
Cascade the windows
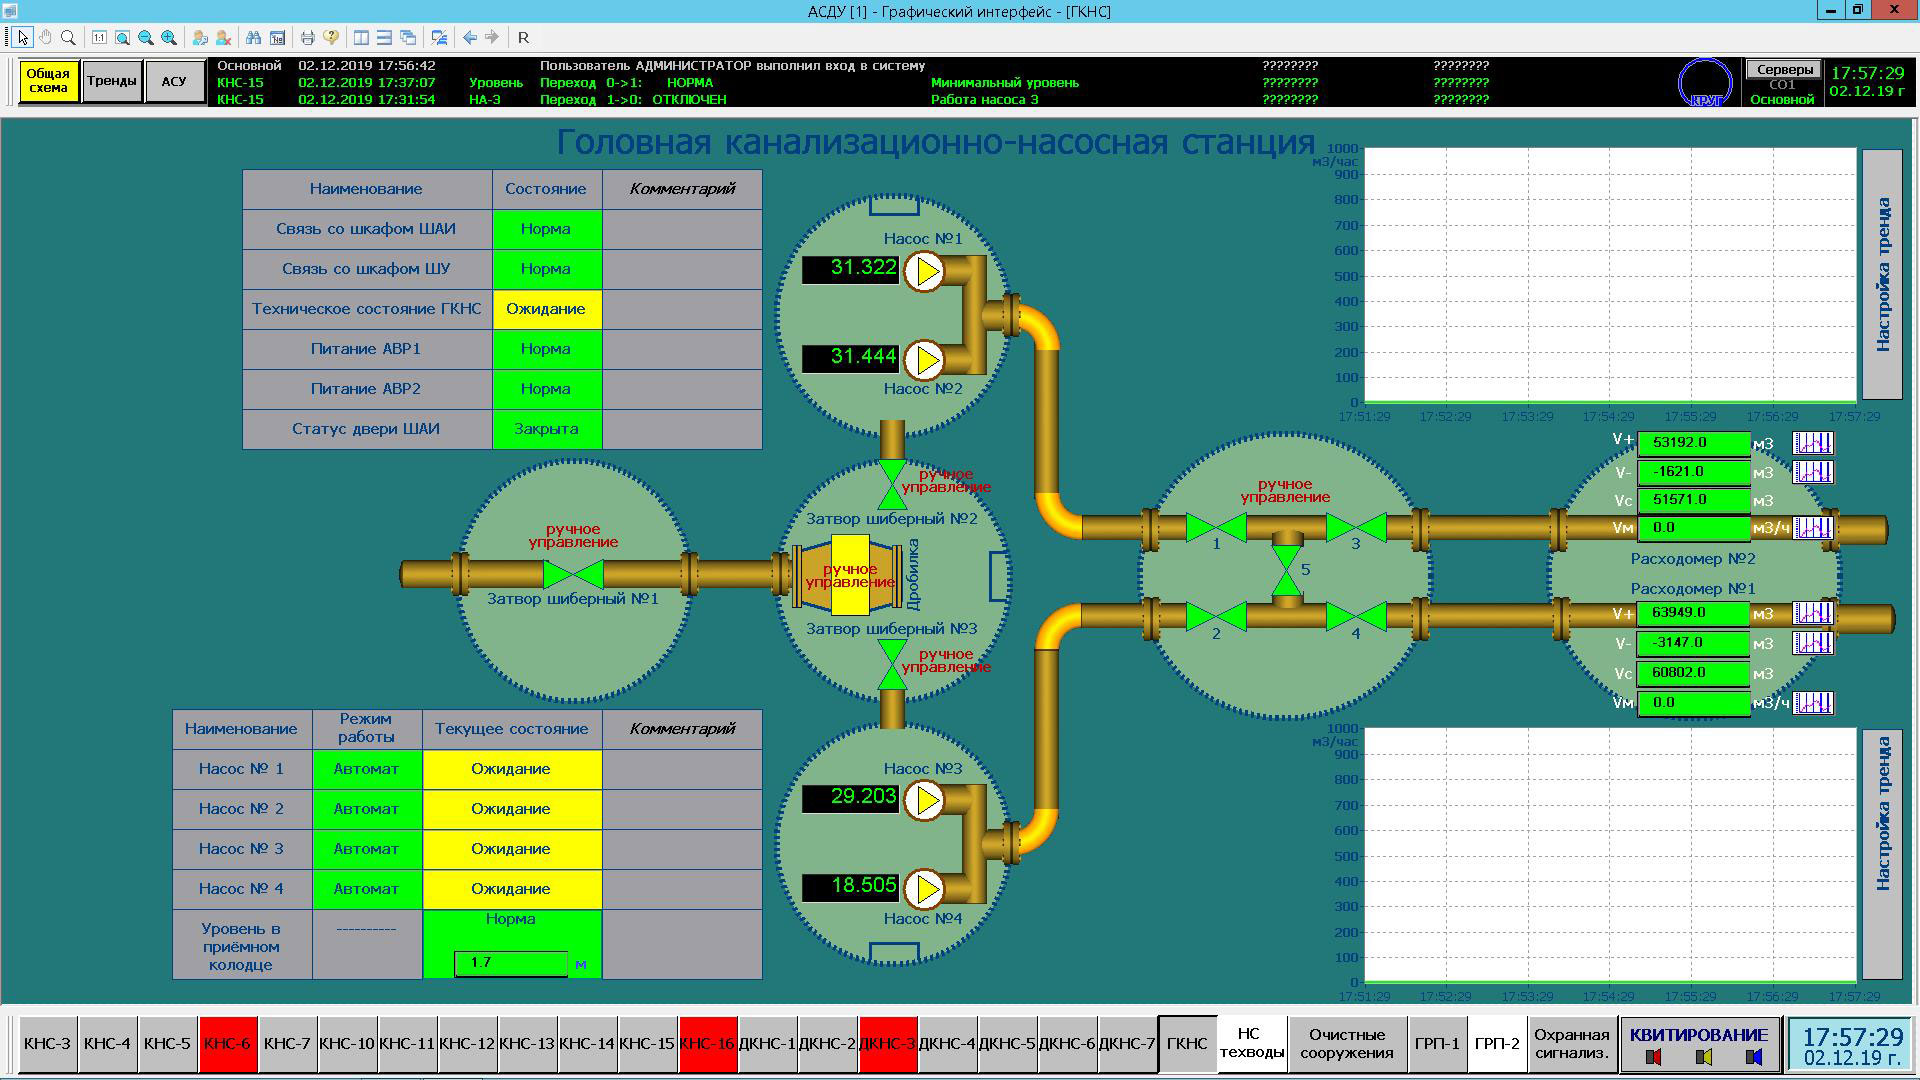pyautogui.click(x=408, y=37)
